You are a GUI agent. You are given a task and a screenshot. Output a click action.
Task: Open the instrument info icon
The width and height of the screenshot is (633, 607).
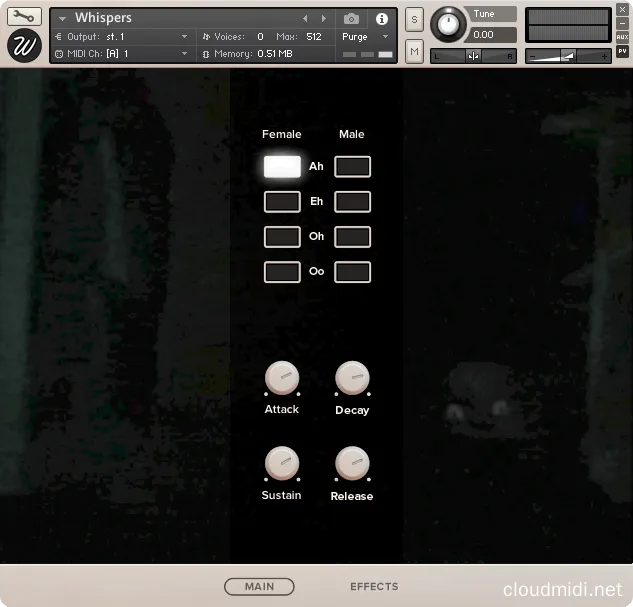[381, 19]
